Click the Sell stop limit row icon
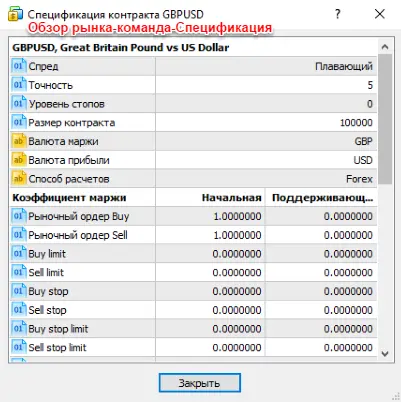Viewport: 401px width, 402px height. click(x=19, y=347)
